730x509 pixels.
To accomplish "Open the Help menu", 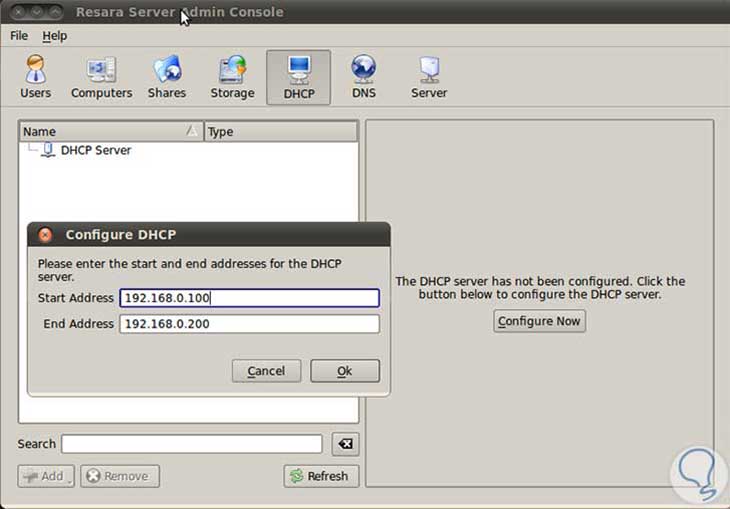I will point(54,36).
